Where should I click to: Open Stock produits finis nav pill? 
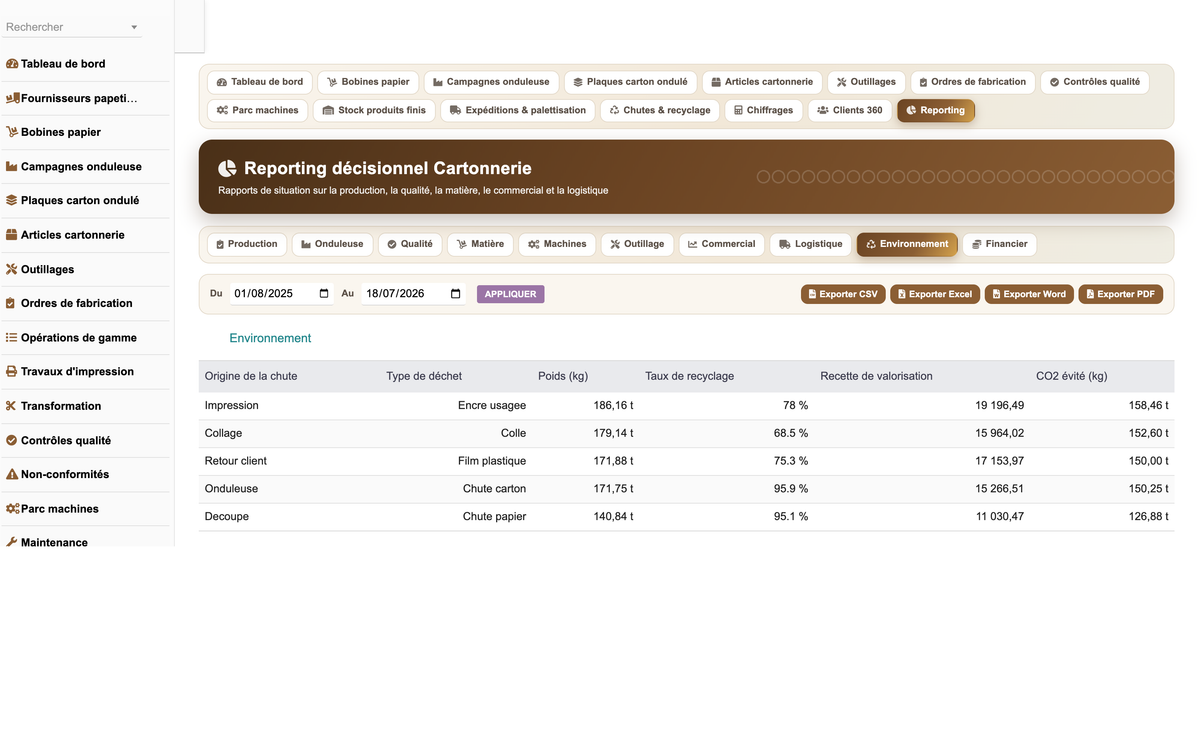tap(375, 110)
